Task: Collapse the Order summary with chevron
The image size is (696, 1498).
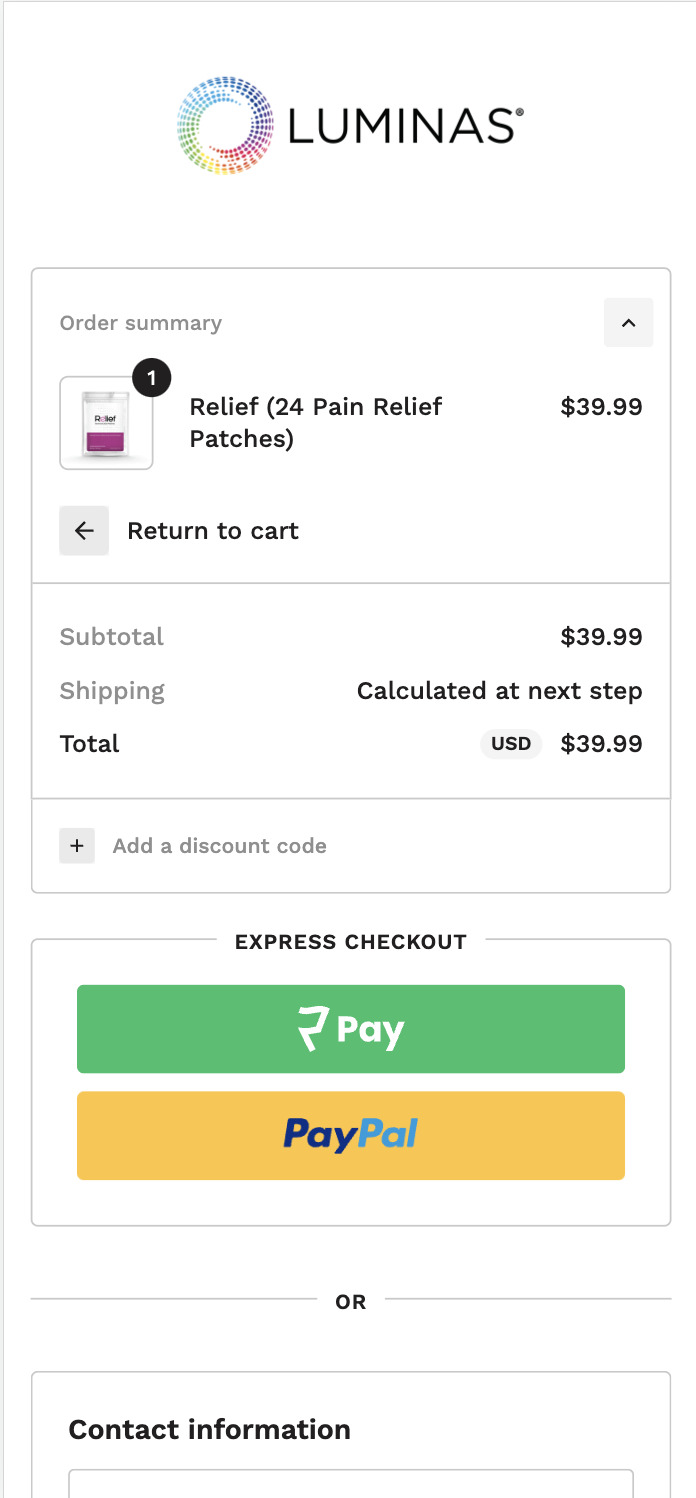Action: 628,322
